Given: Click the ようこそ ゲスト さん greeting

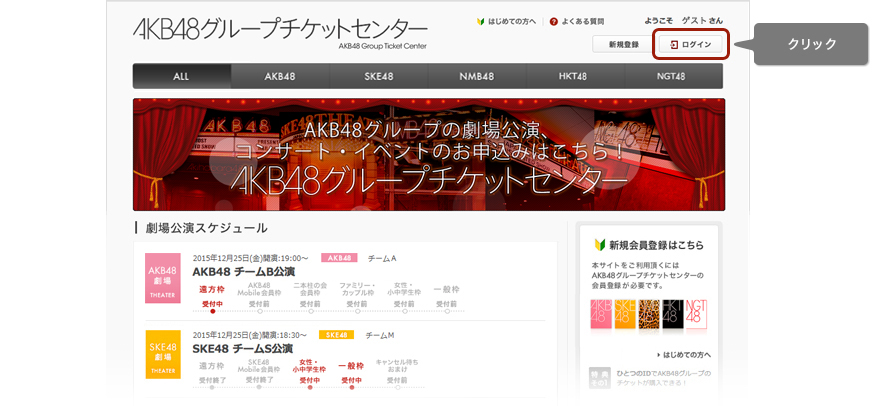Looking at the screenshot, I should 684,20.
